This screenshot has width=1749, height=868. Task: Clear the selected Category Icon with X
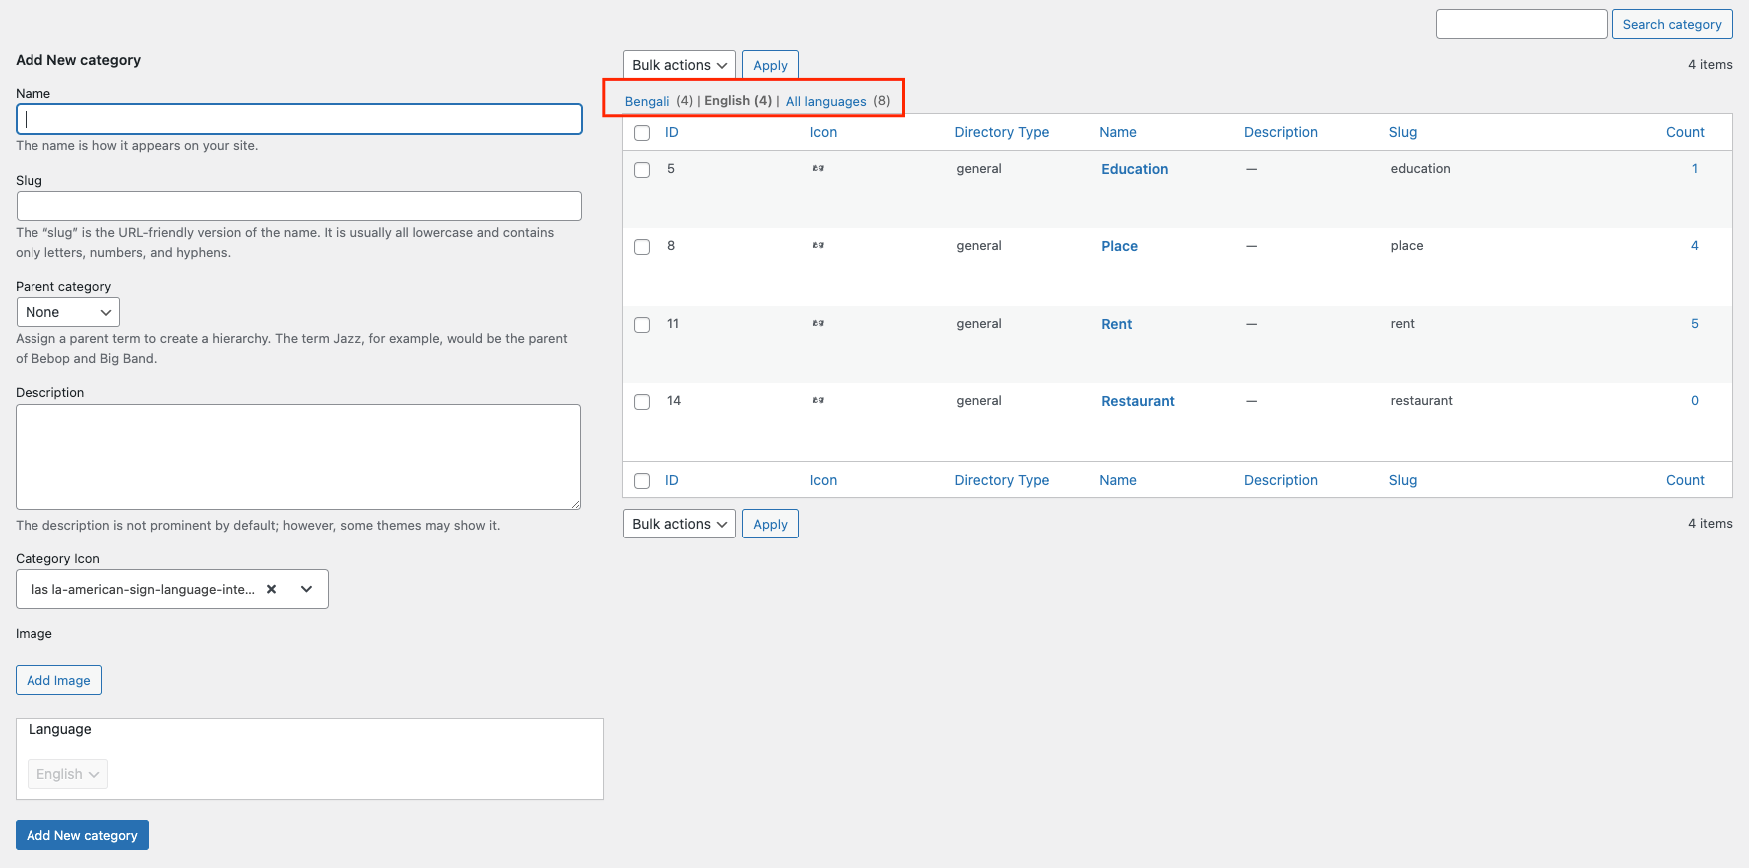(x=271, y=589)
